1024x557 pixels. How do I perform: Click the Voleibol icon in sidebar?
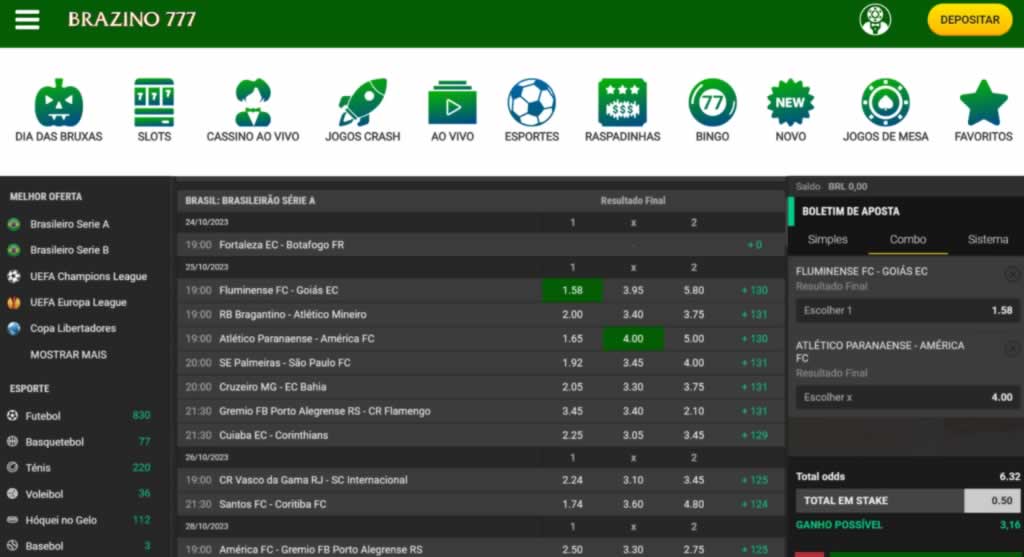click(x=12, y=494)
